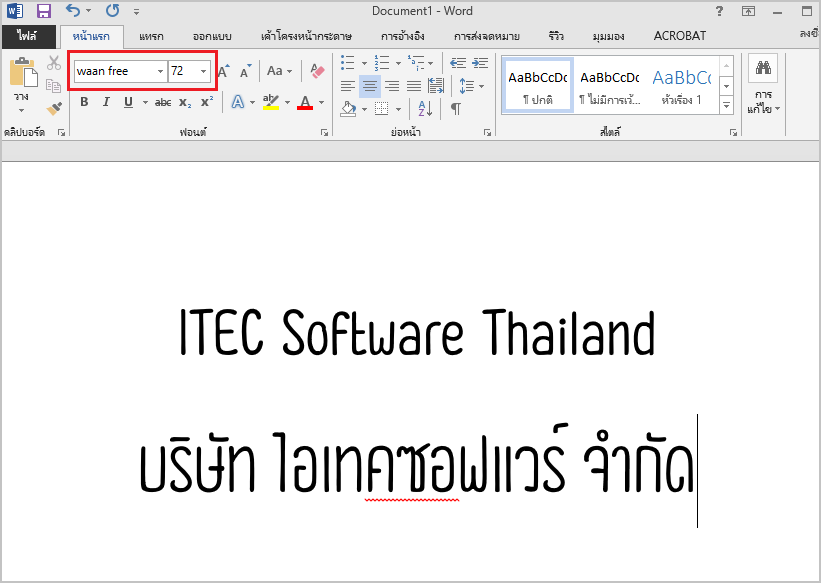Viewport: 821px width, 583px height.
Task: Open the ไฟล์ (File) tab
Action: (28, 36)
